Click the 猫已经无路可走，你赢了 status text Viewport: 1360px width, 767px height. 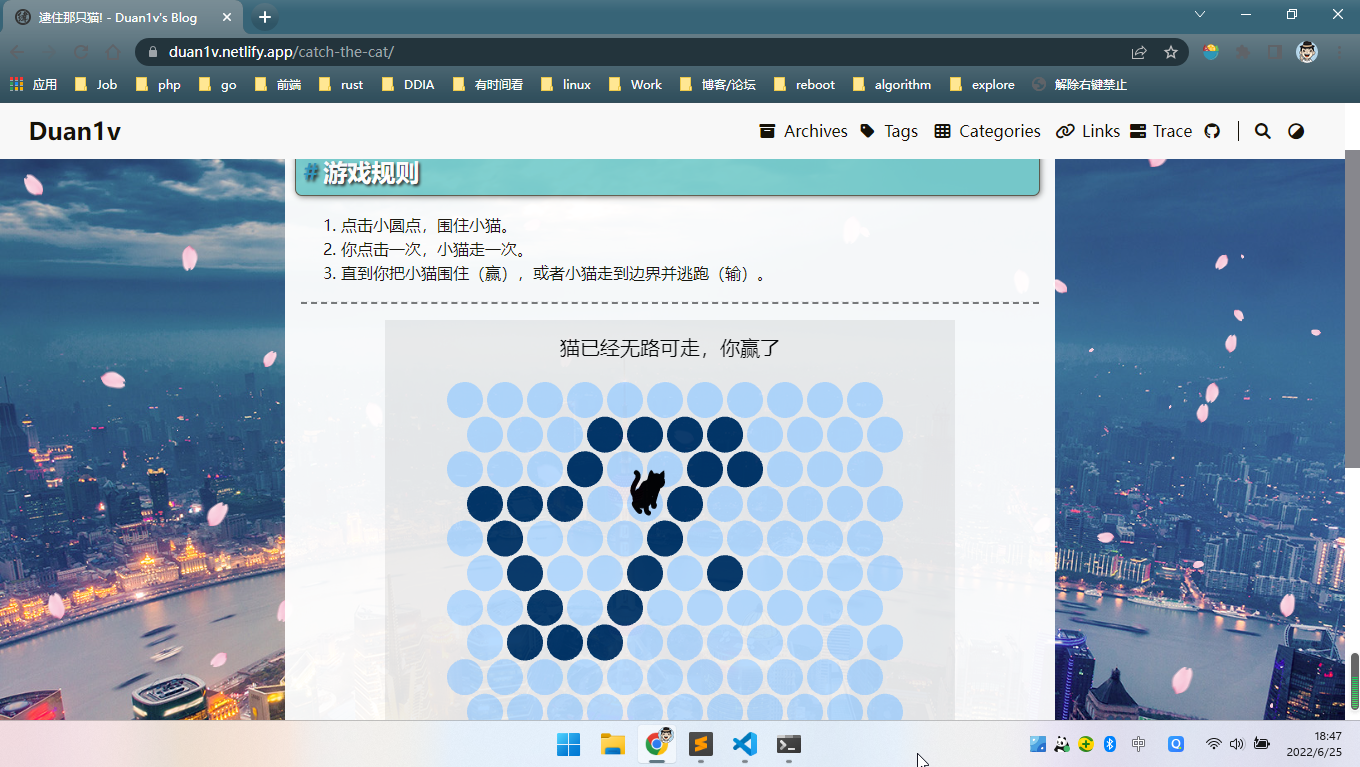(670, 348)
